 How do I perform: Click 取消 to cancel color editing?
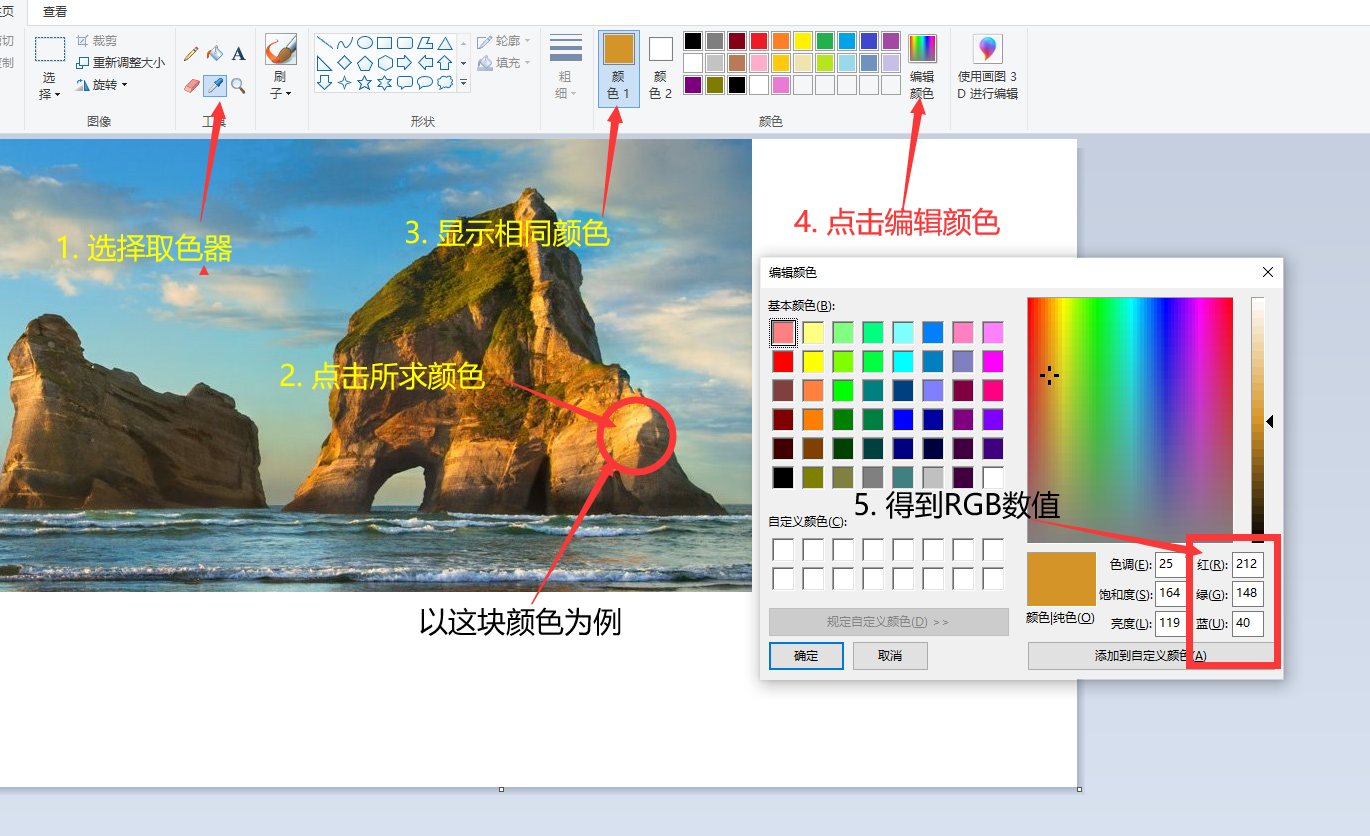coord(889,656)
